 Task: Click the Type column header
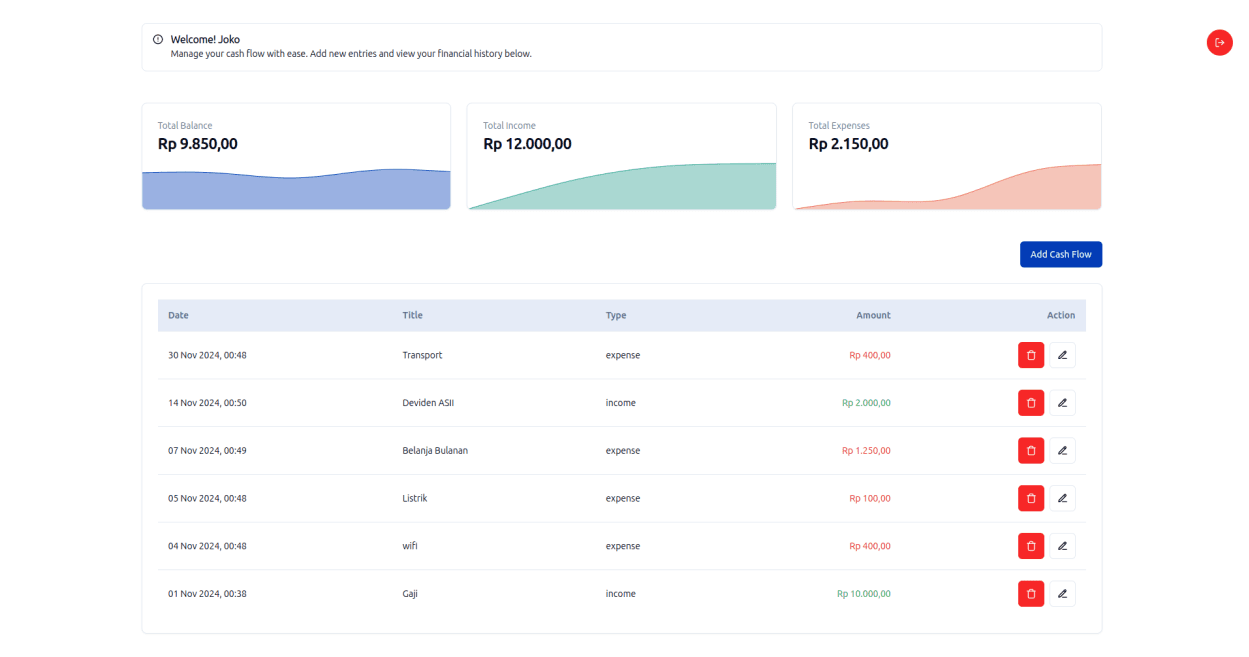616,315
